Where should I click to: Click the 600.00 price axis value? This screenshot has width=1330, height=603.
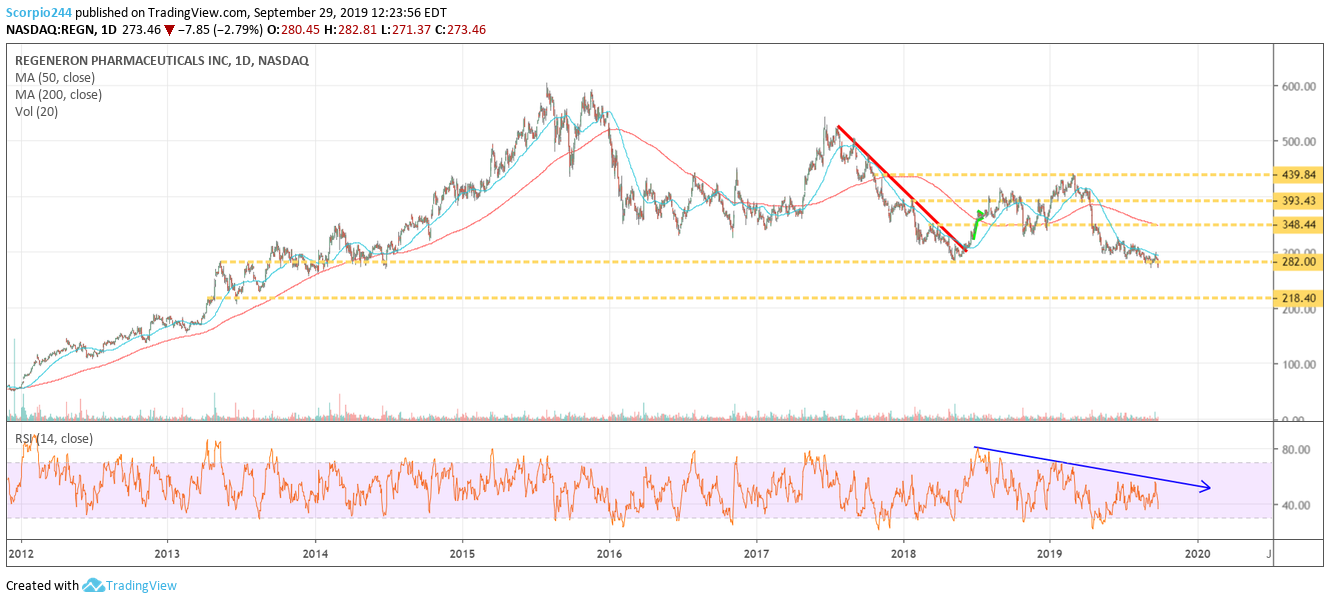[x=1297, y=87]
